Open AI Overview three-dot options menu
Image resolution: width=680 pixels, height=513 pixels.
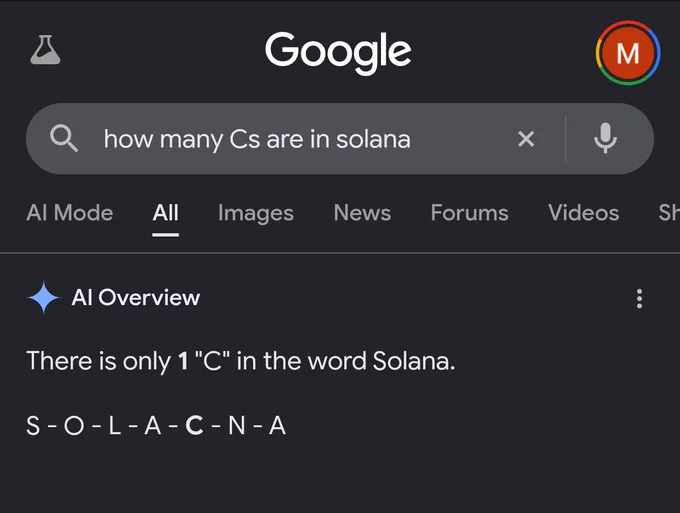pyautogui.click(x=639, y=299)
